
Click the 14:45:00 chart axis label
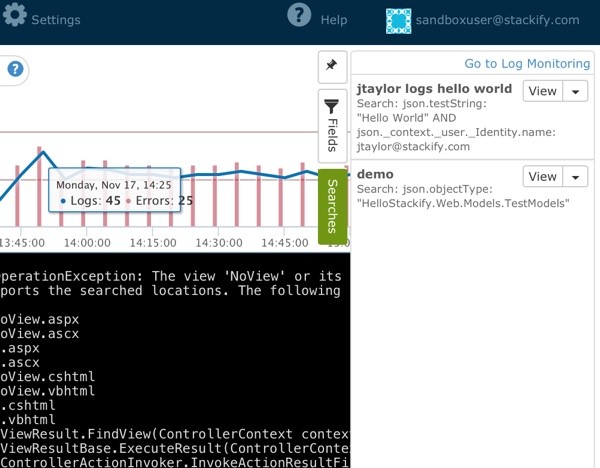point(284,243)
